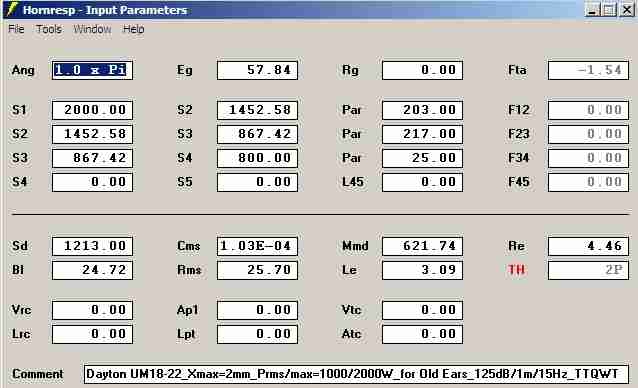Click the S3 field in the F23 row
The image size is (638, 388).
tap(257, 134)
